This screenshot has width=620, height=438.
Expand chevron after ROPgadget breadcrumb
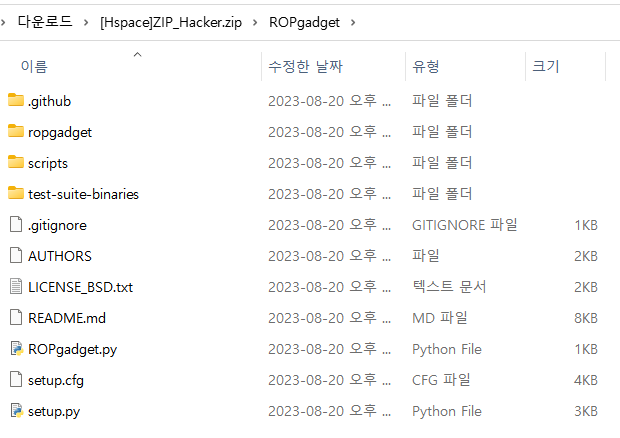click(x=353, y=23)
